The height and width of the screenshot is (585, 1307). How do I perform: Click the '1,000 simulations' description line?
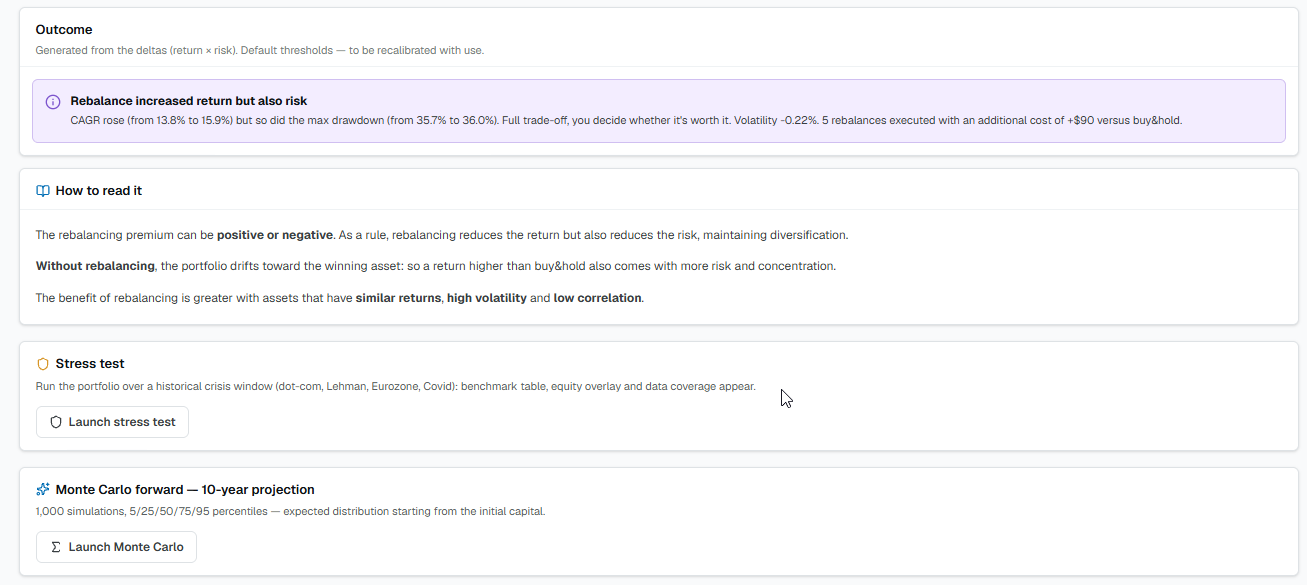tap(291, 511)
